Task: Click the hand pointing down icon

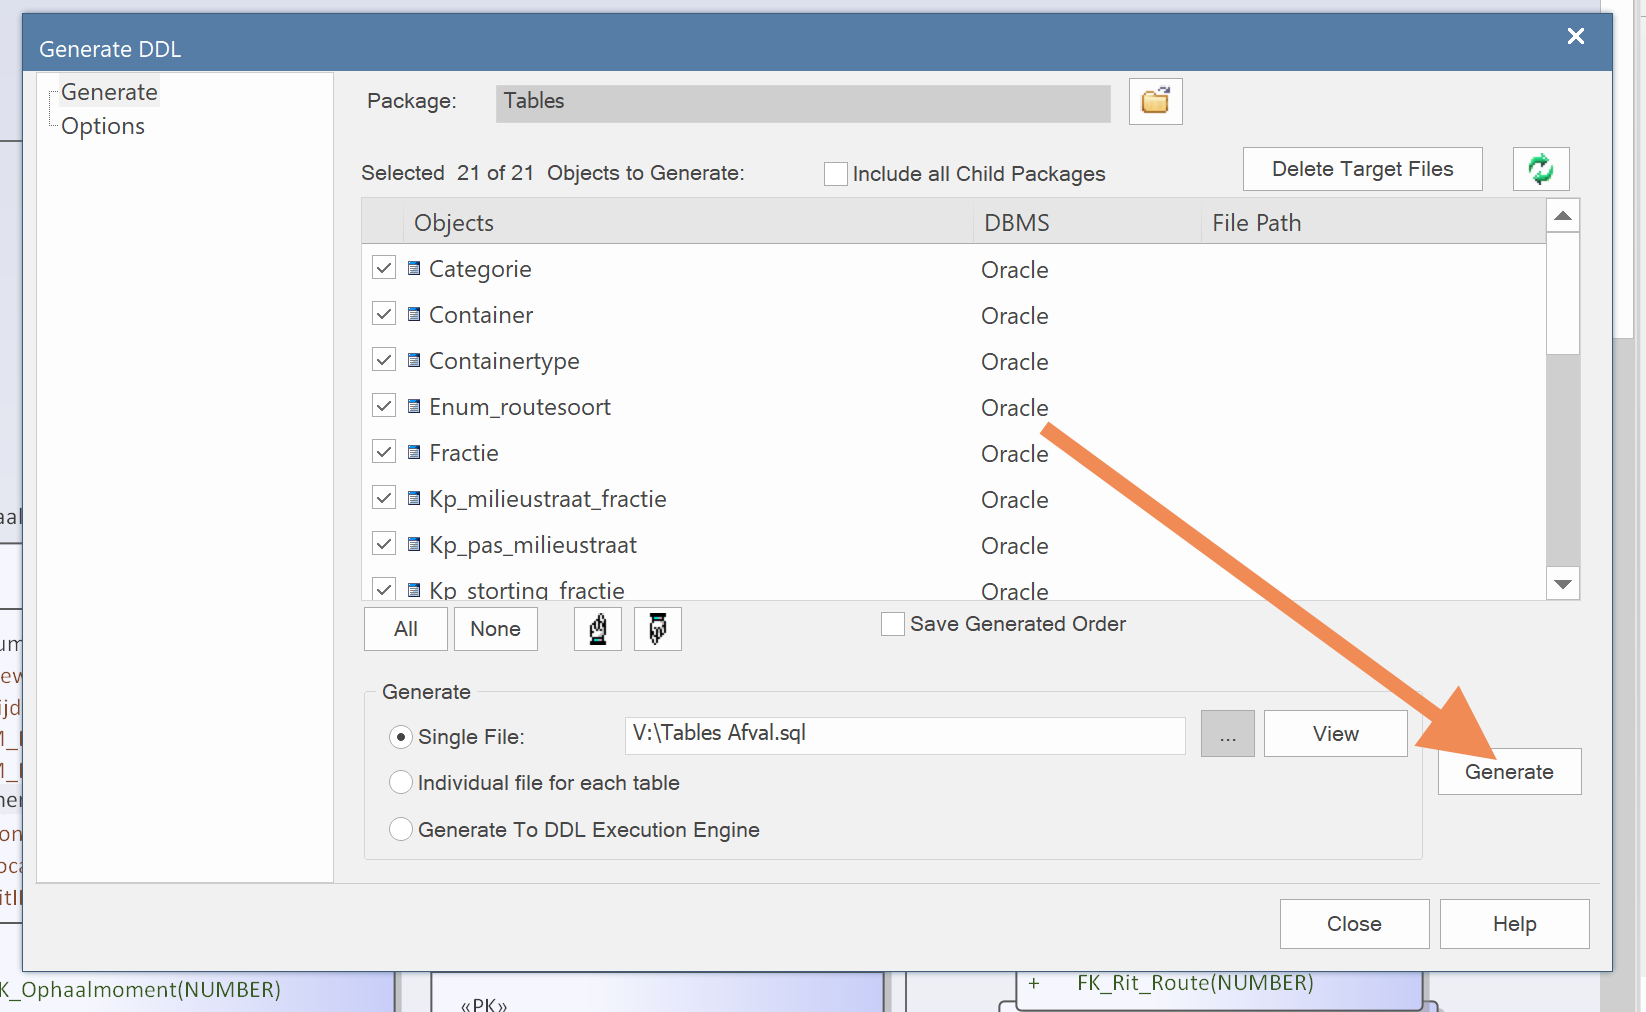Action: [x=657, y=629]
